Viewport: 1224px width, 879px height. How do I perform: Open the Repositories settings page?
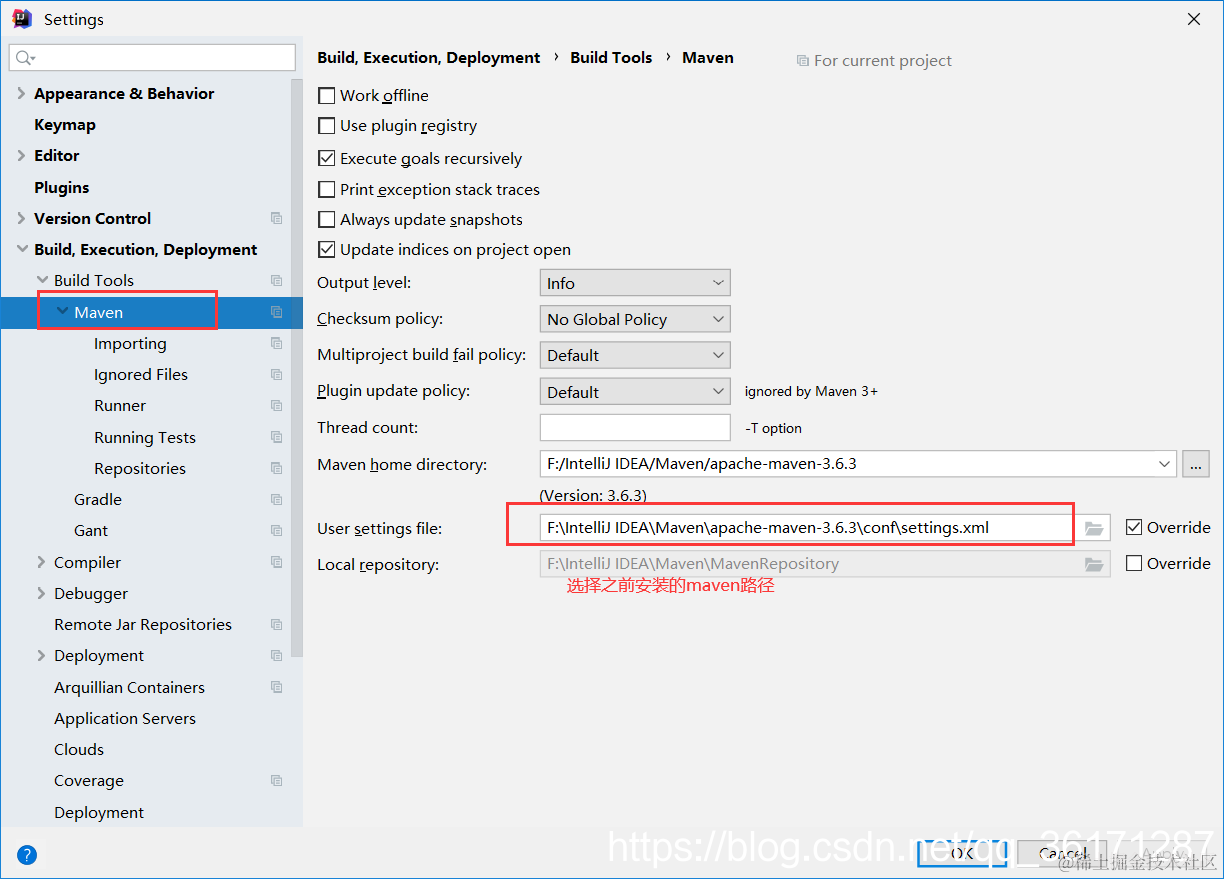pos(140,468)
